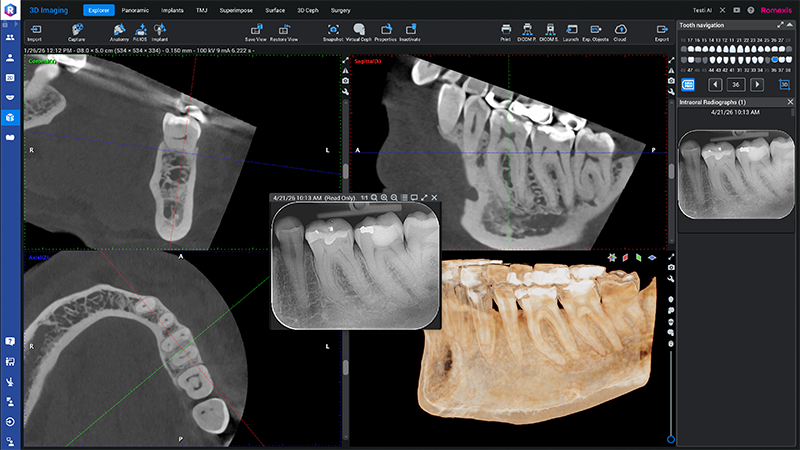The width and height of the screenshot is (800, 450).
Task: Switch to the Surgery tab
Action: coord(340,10)
